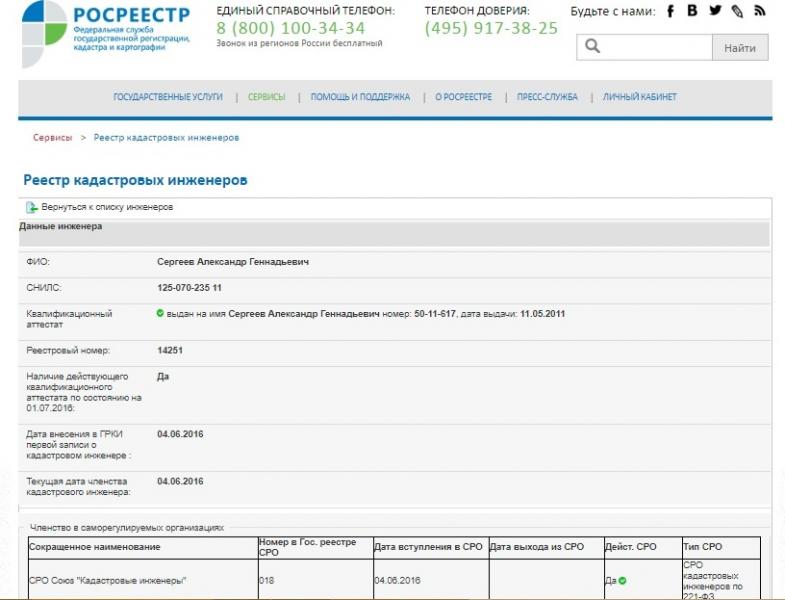Click the Сервисы breadcrumb link

point(52,137)
